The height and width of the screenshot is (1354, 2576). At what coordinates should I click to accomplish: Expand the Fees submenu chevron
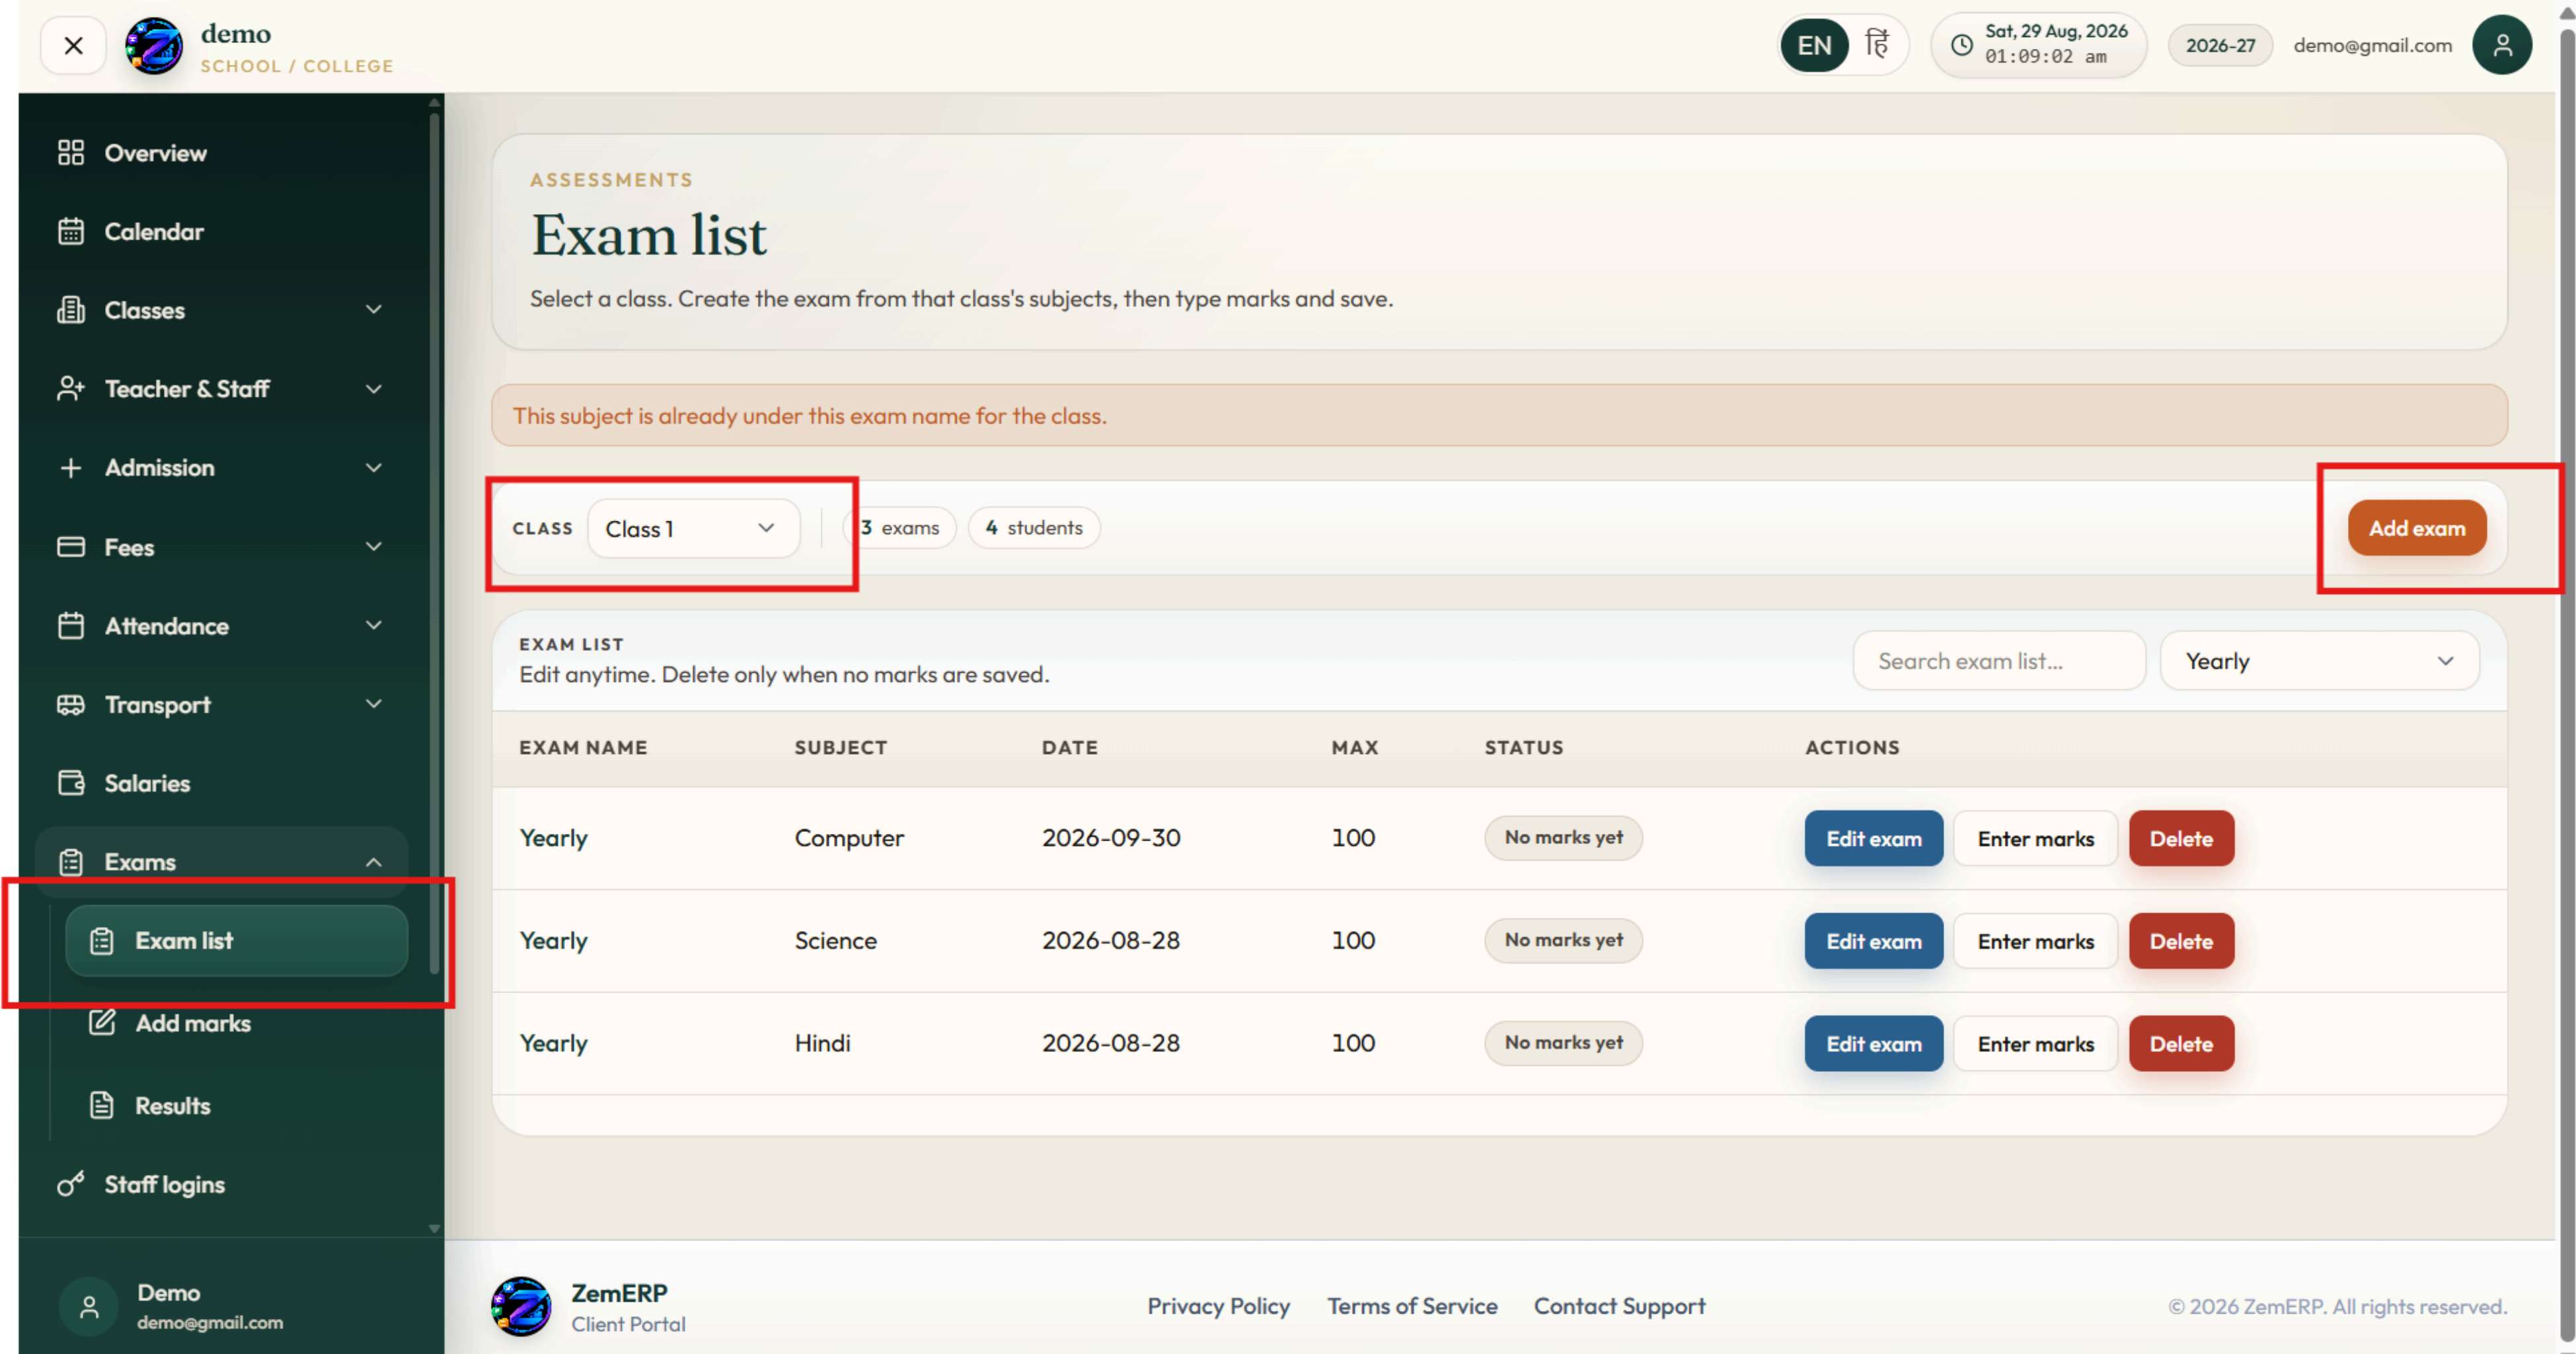click(373, 546)
